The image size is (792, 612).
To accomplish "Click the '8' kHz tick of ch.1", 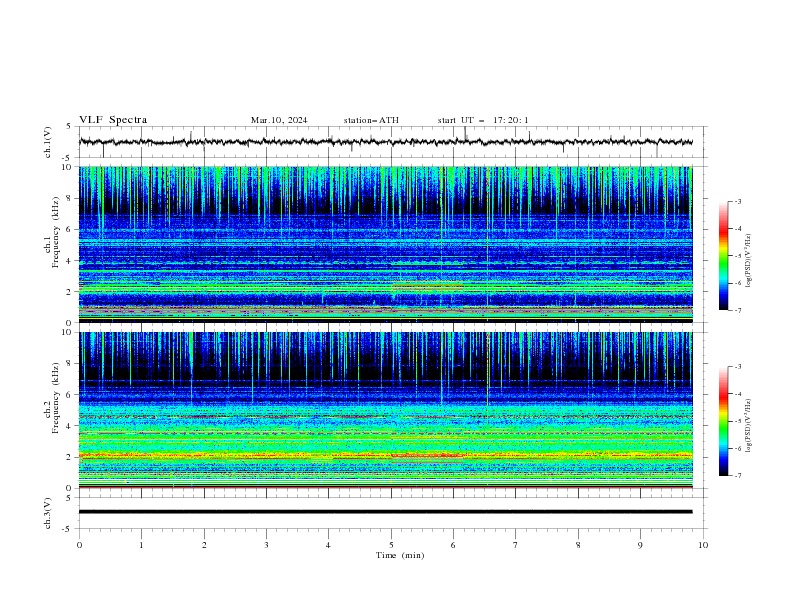I will pos(70,198).
